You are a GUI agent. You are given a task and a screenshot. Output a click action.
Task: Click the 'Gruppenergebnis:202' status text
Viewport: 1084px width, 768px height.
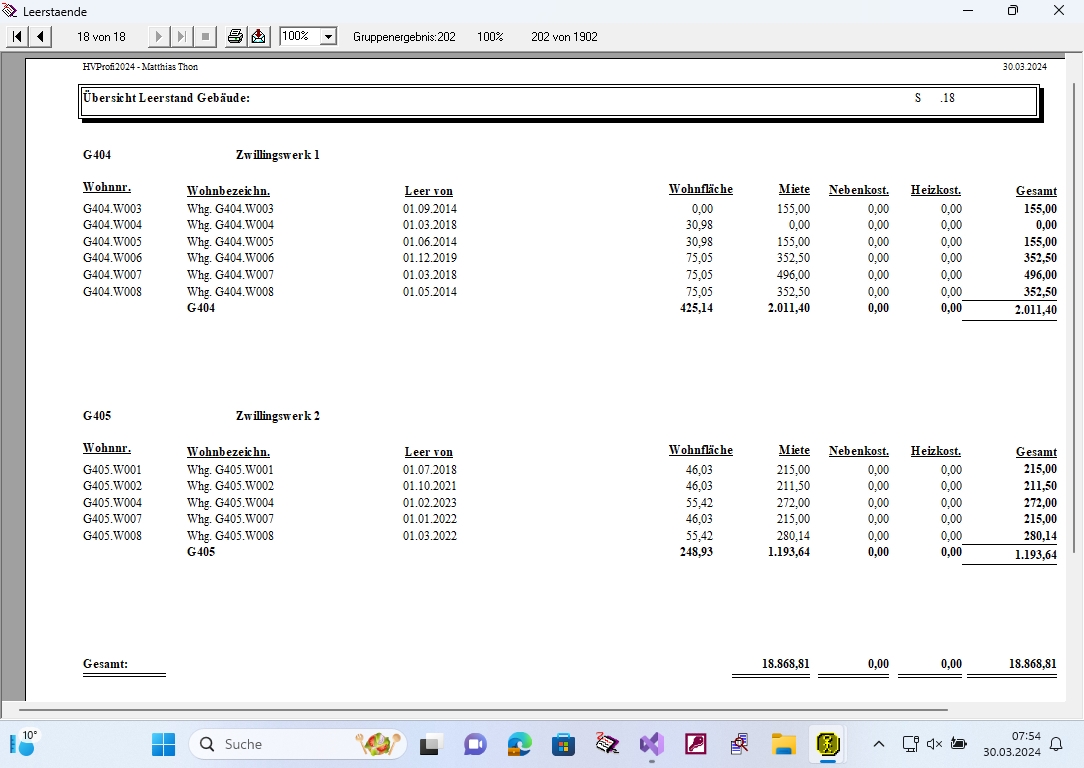pyautogui.click(x=404, y=37)
